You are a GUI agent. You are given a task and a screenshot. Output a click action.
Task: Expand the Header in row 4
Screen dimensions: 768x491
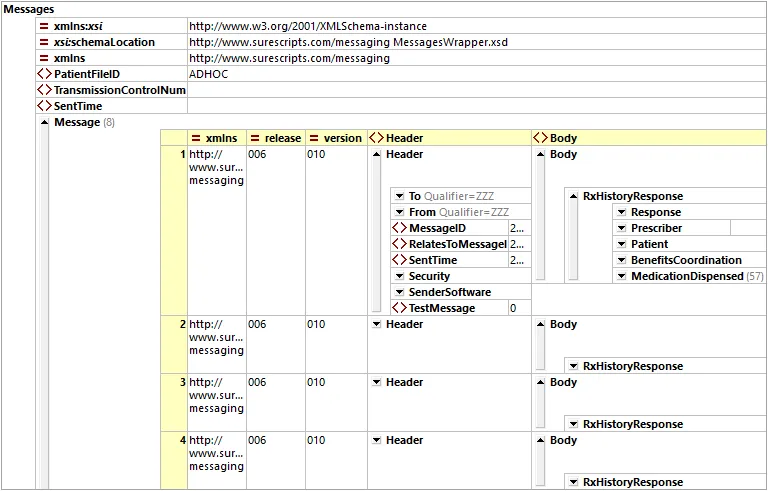[x=376, y=440]
